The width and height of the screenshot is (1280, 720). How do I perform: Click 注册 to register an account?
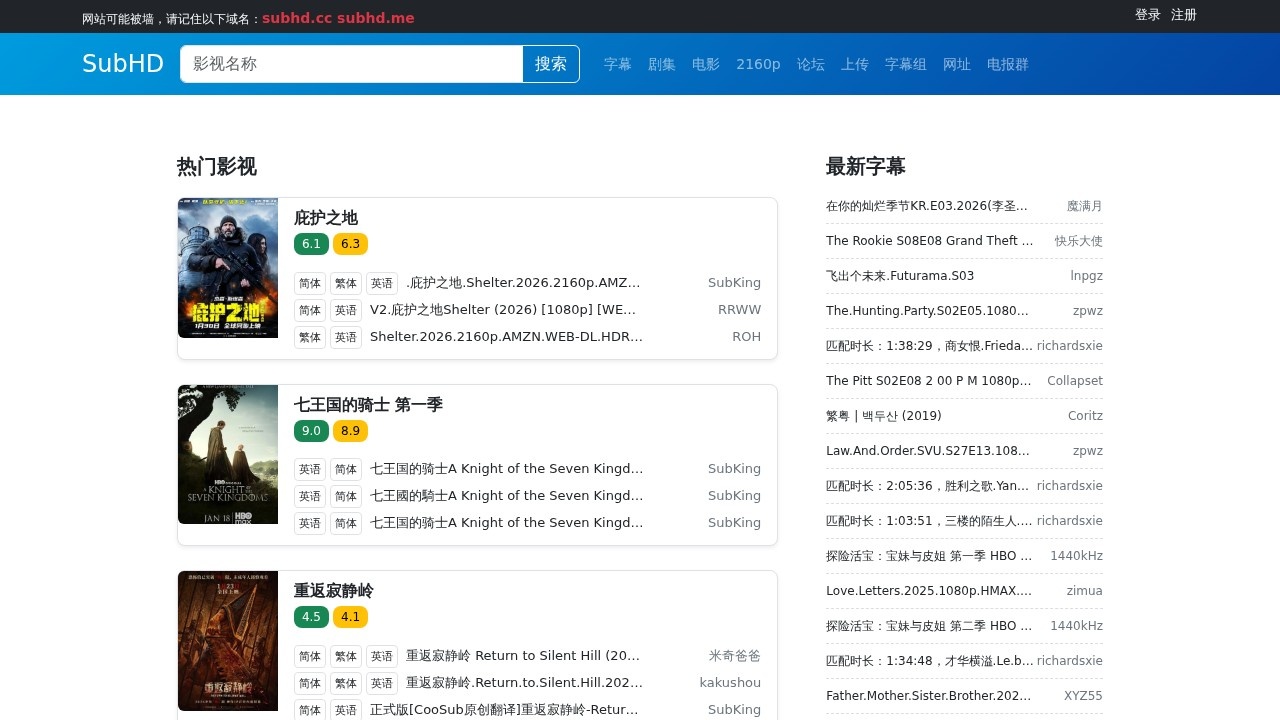point(1183,15)
